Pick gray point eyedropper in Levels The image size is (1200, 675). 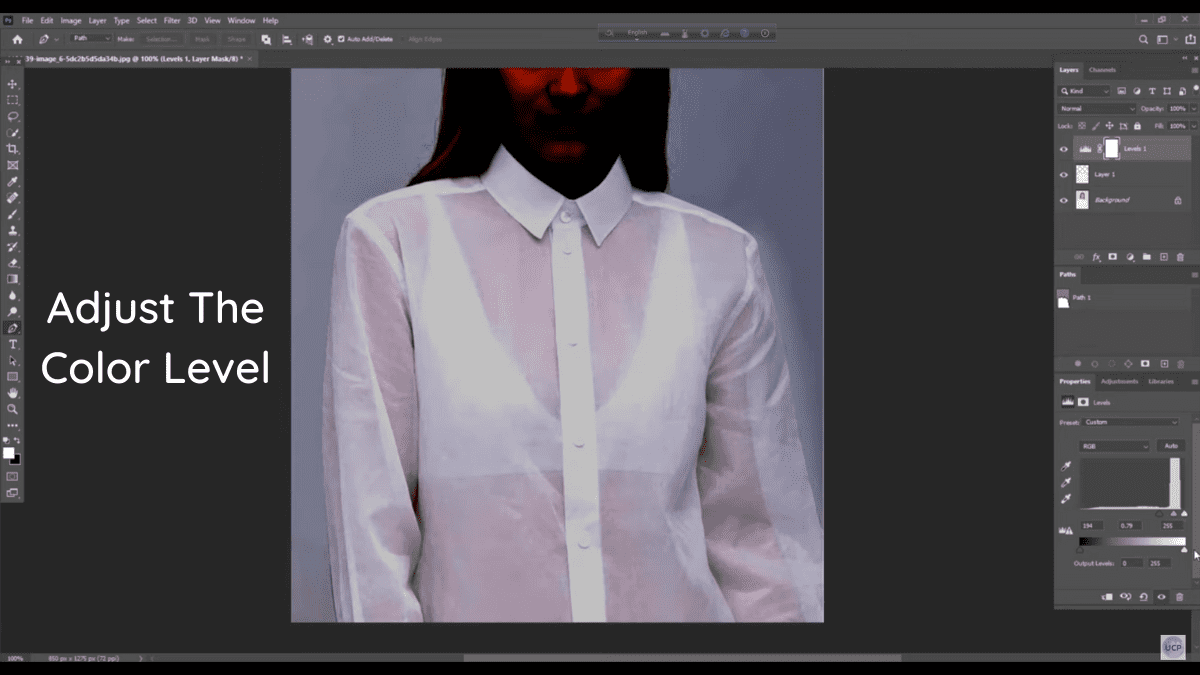coord(1066,482)
